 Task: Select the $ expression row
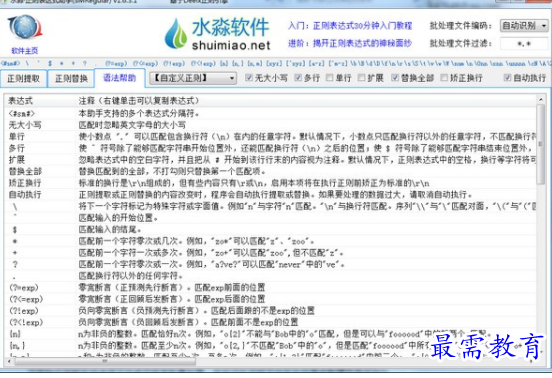[270, 229]
